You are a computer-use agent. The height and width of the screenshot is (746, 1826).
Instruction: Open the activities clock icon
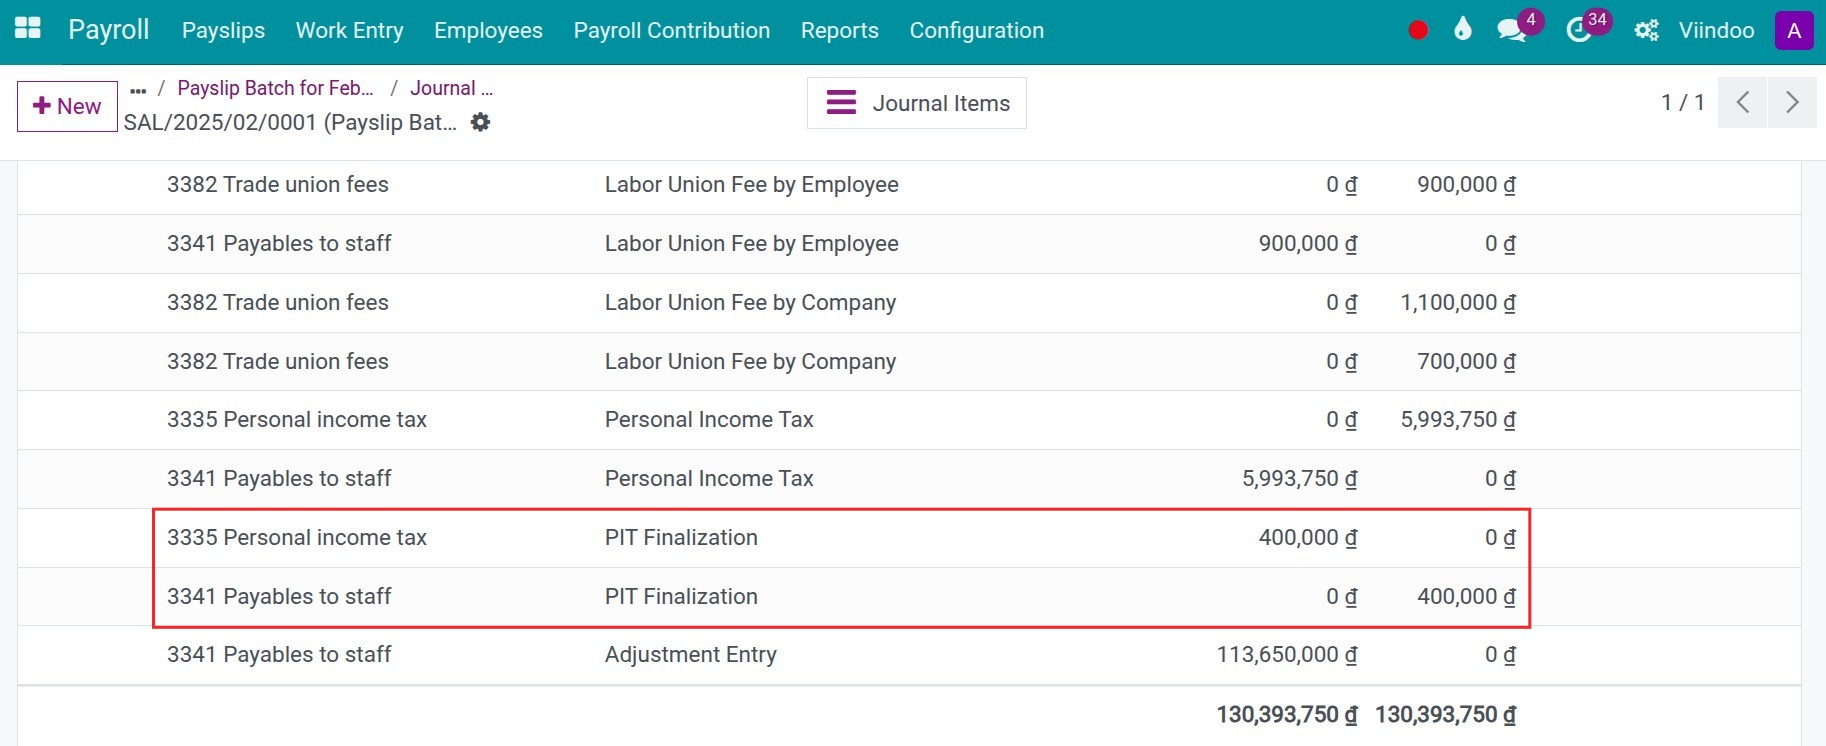point(1578,30)
